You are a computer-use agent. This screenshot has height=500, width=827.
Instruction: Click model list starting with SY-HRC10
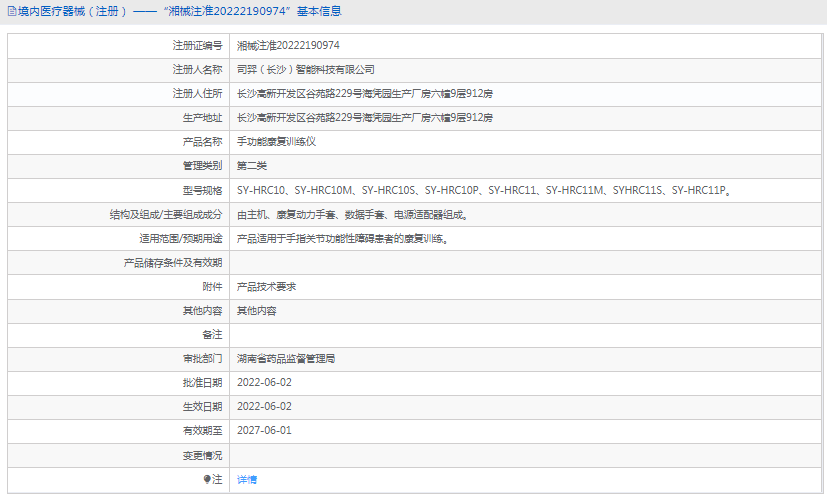point(484,190)
